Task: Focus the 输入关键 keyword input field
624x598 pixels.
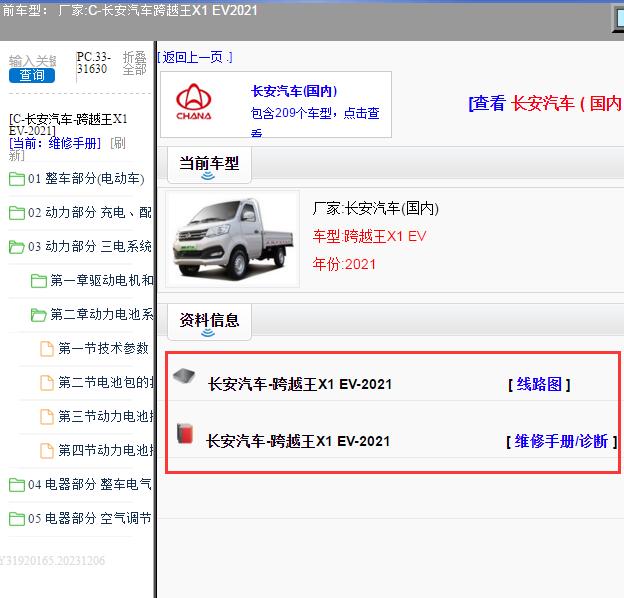Action: click(x=33, y=61)
